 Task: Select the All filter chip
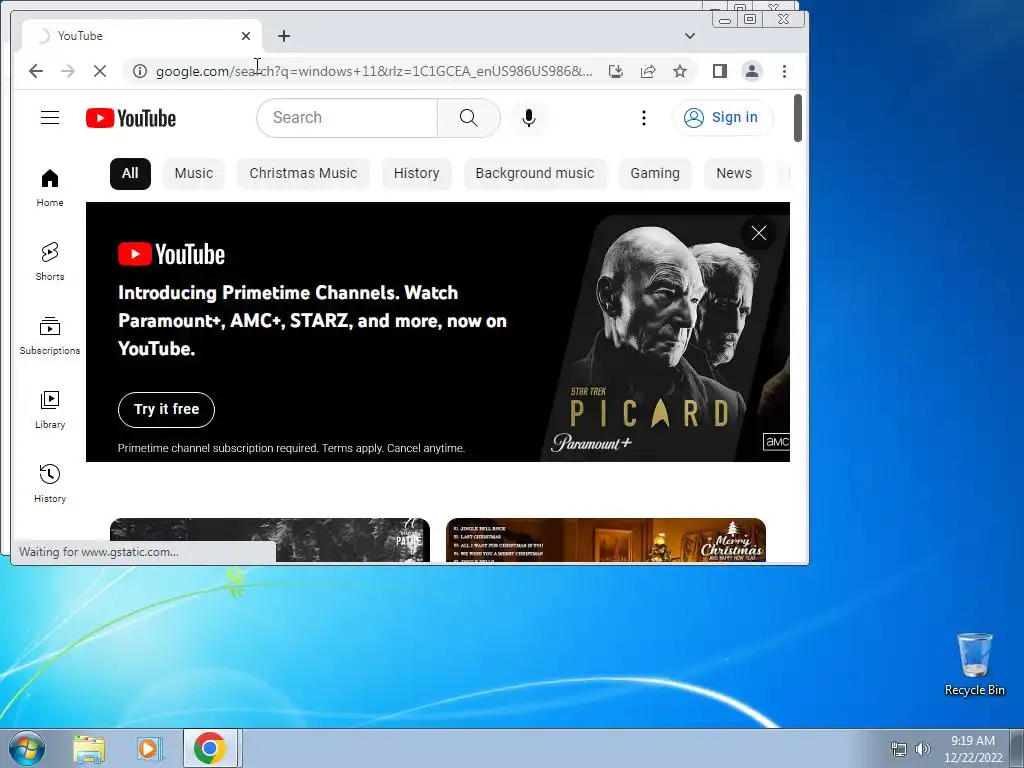[130, 174]
